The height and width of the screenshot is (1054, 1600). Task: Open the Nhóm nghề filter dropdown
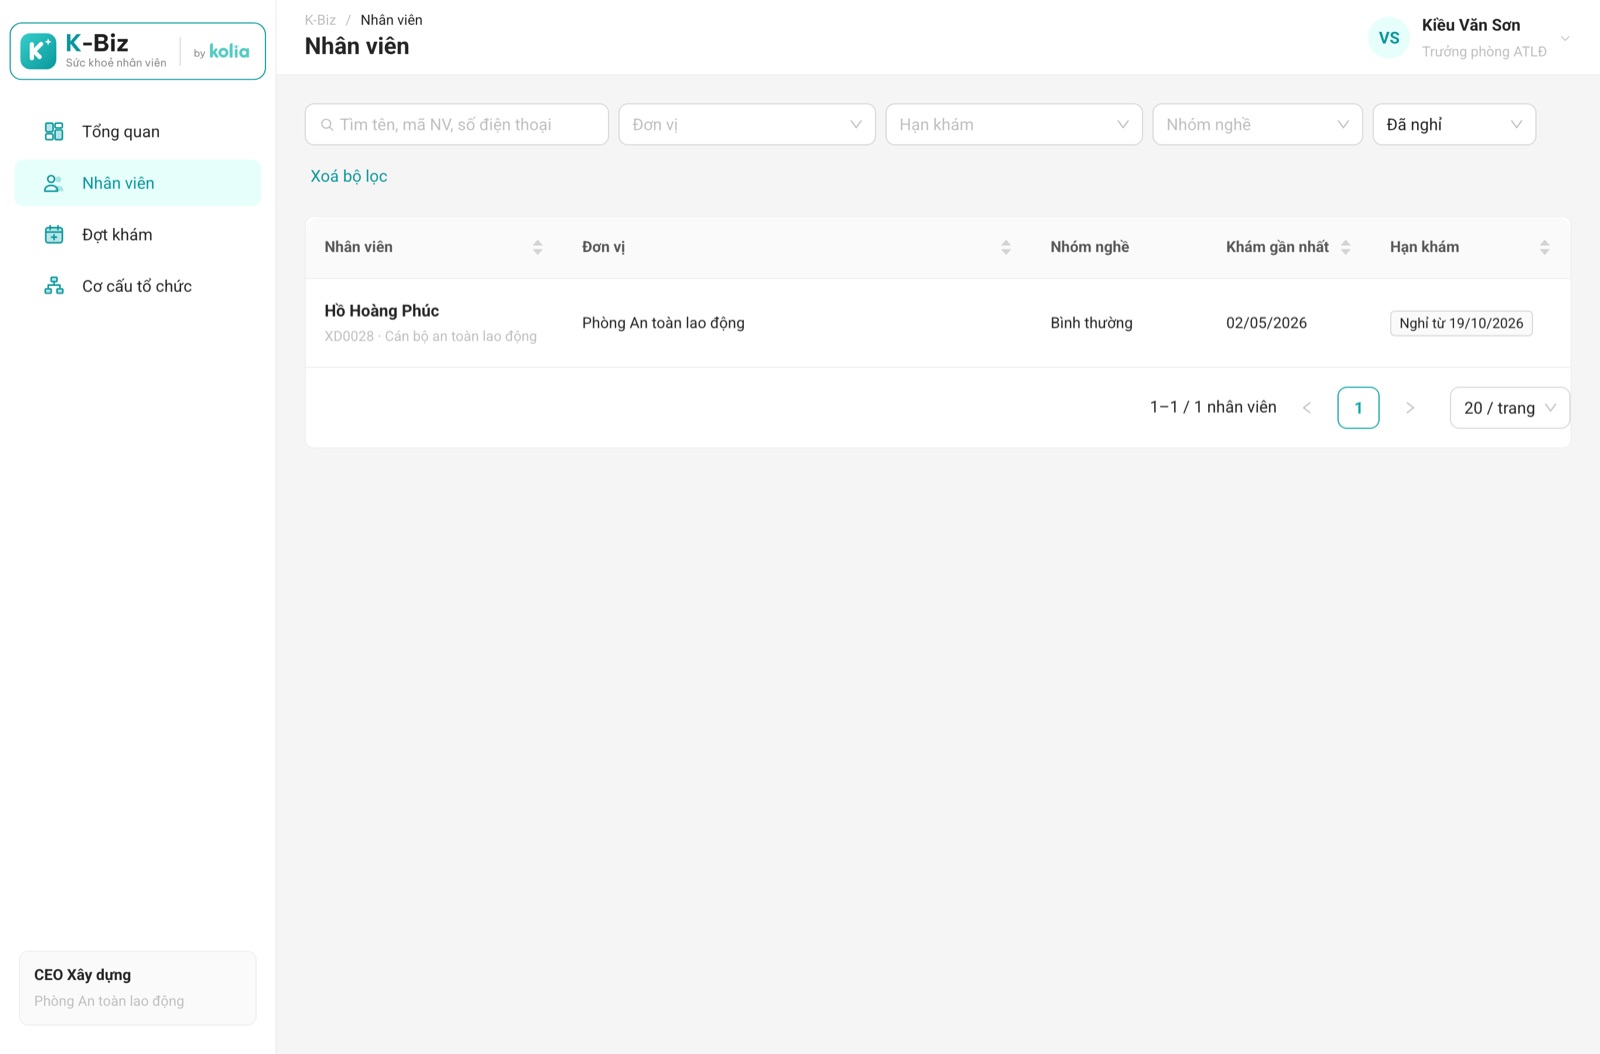(x=1257, y=125)
